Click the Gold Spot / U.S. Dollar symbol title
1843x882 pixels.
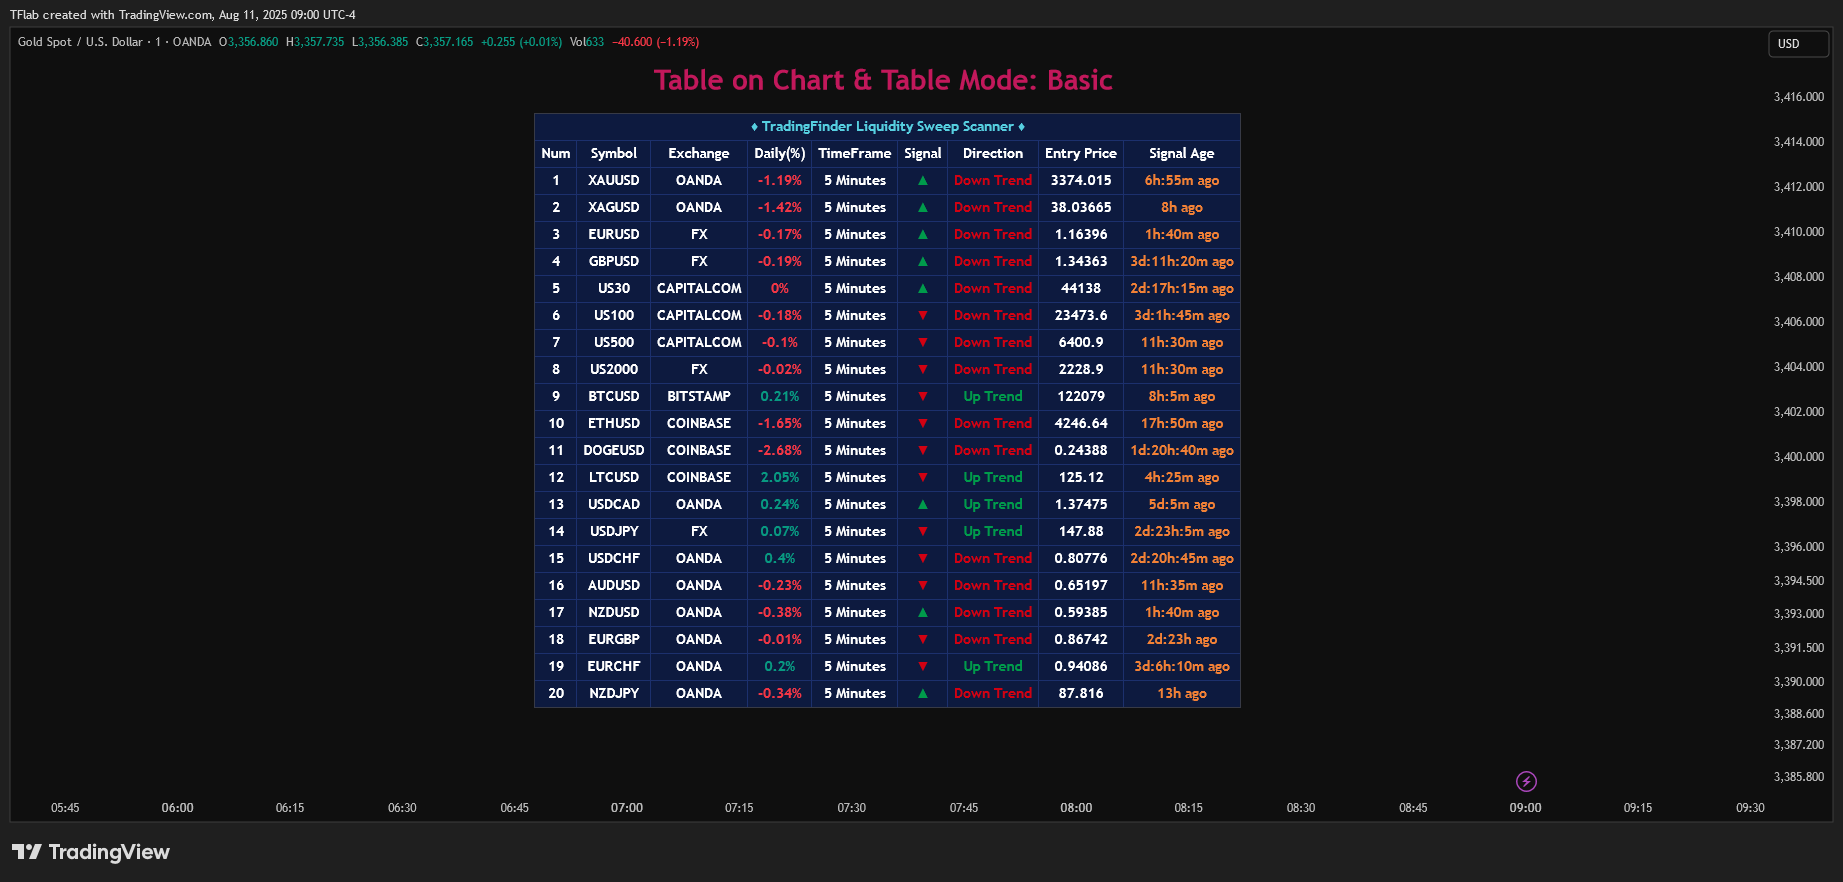tap(80, 42)
